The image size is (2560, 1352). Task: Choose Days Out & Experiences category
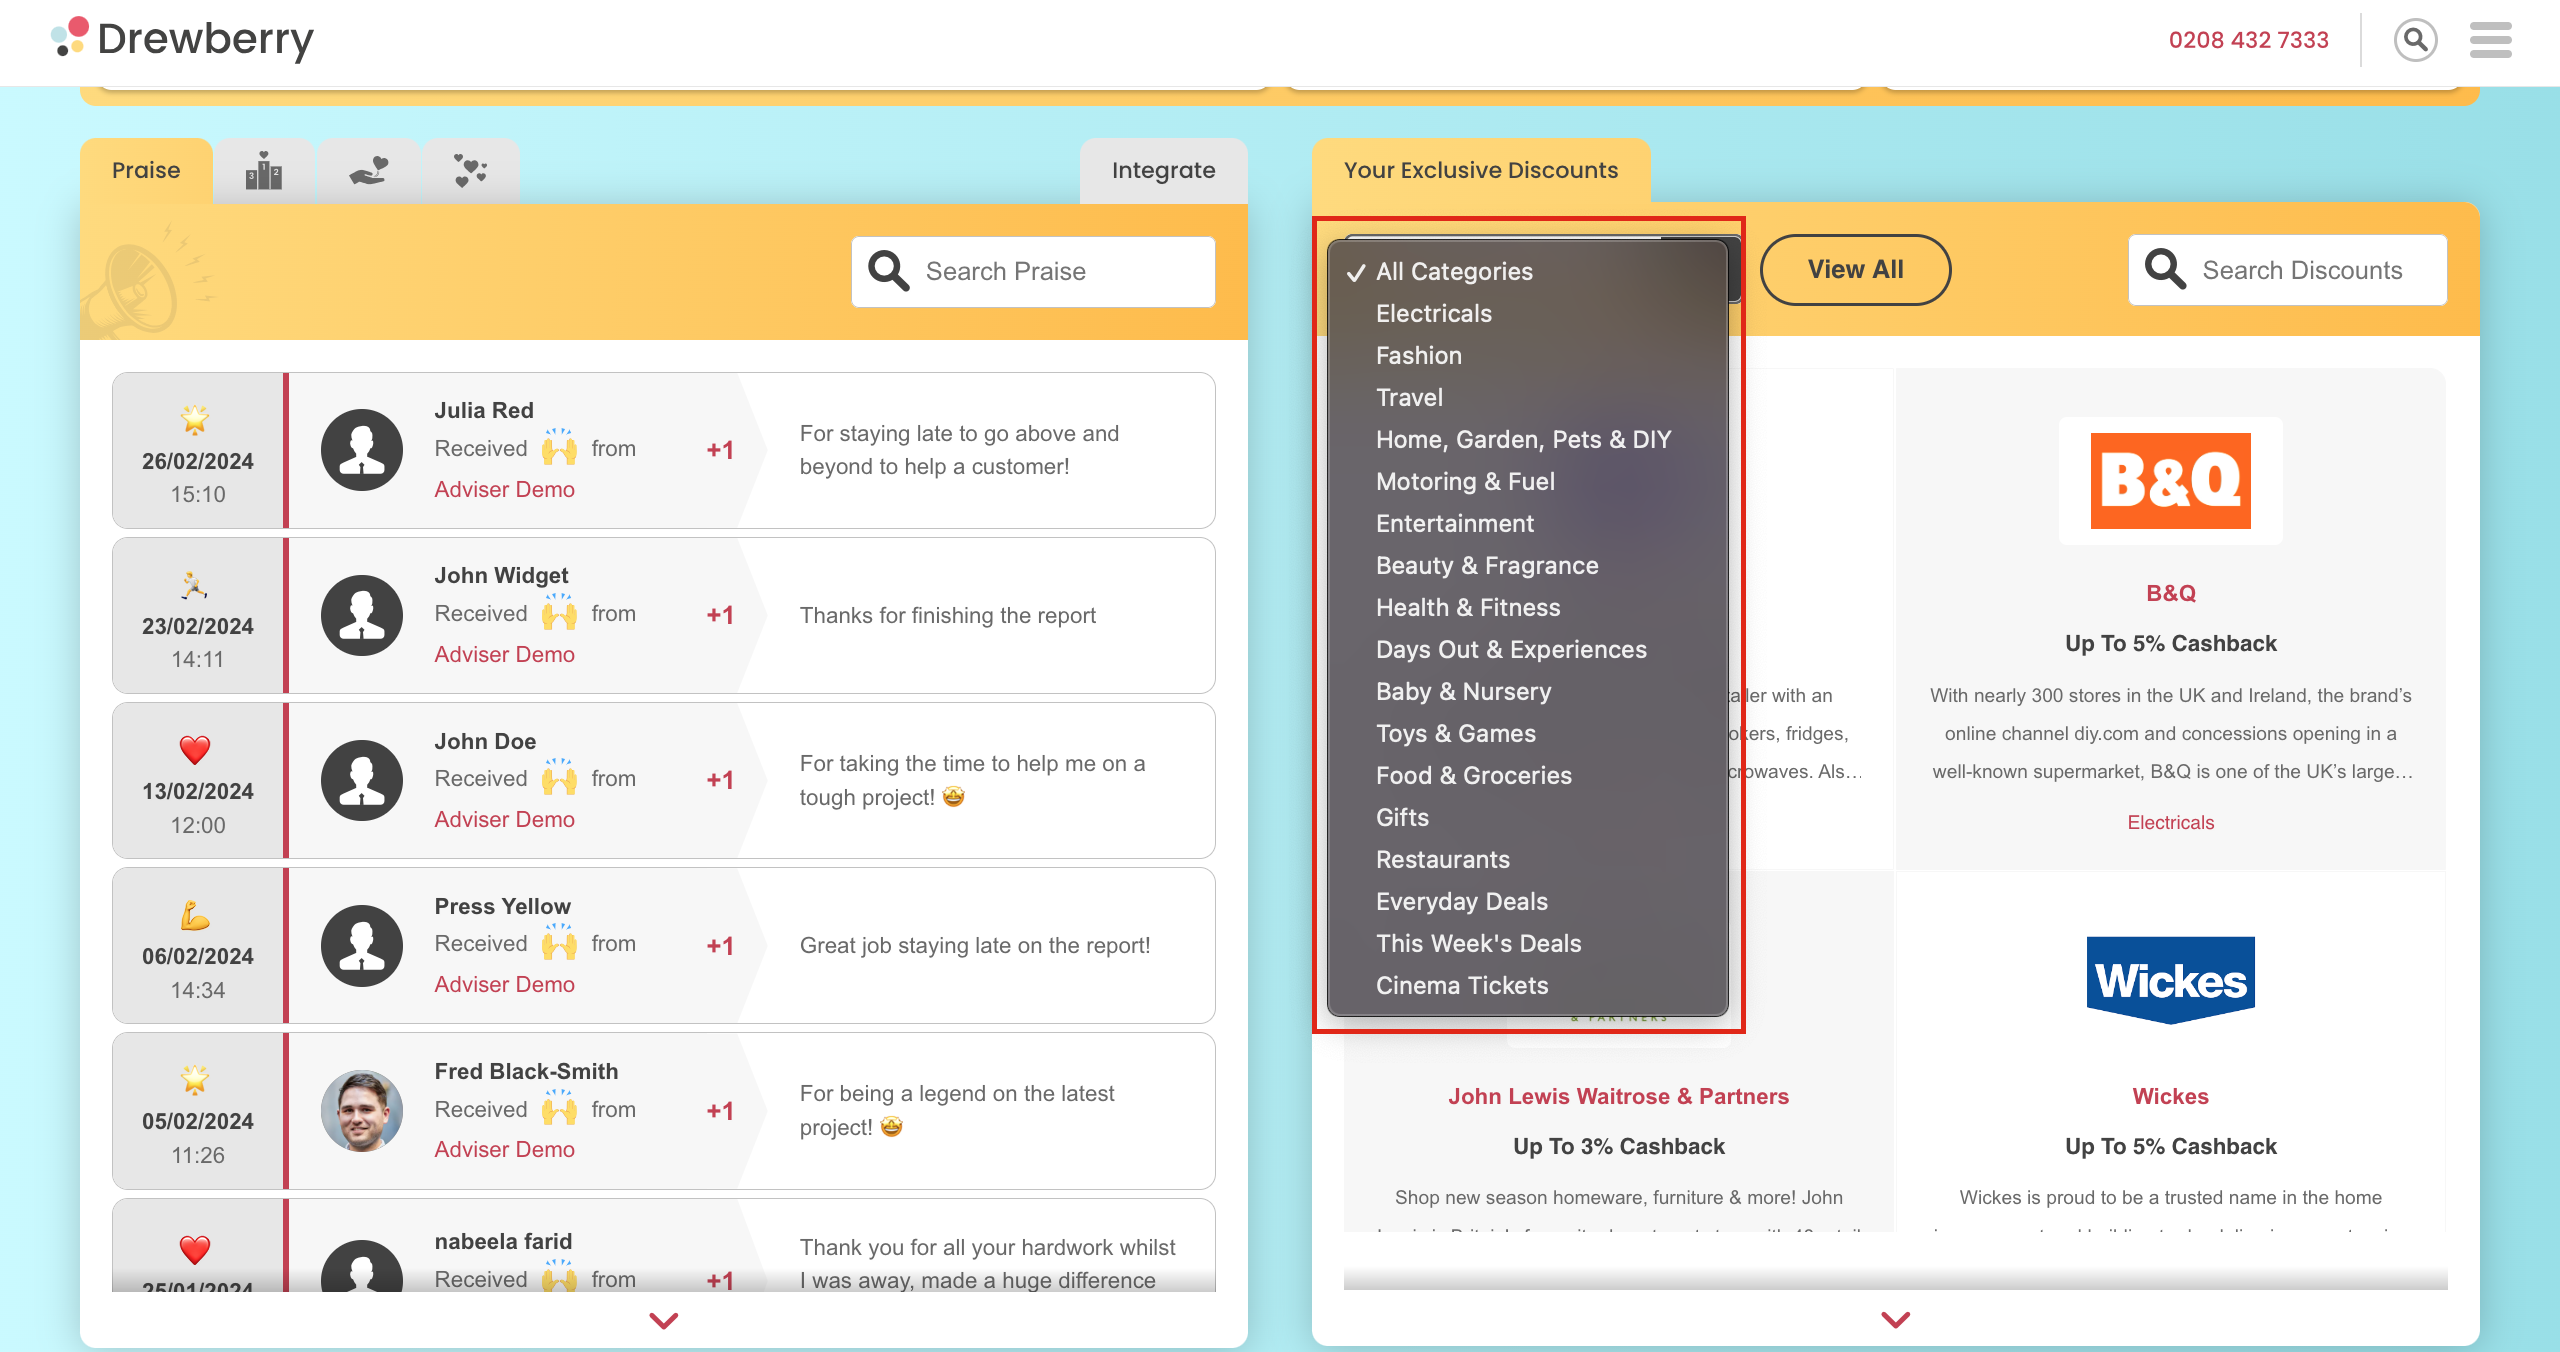tap(1528, 650)
